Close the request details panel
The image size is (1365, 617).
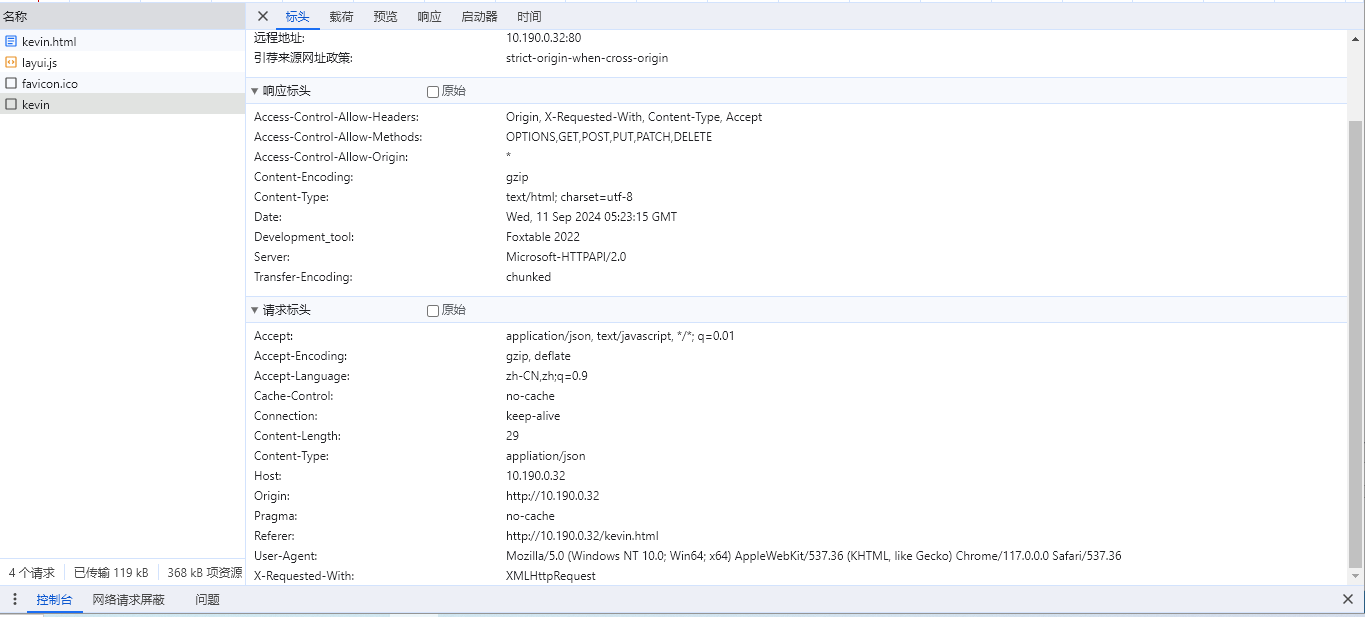[263, 16]
